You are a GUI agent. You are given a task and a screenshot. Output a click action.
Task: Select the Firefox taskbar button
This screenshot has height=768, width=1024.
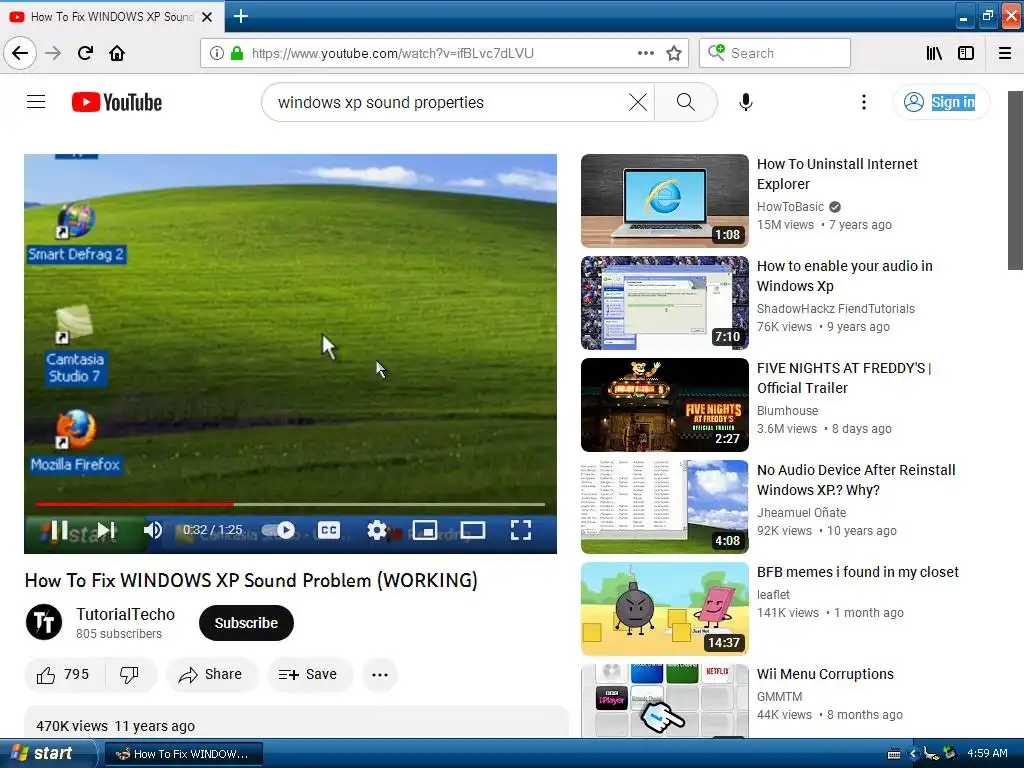[183, 754]
